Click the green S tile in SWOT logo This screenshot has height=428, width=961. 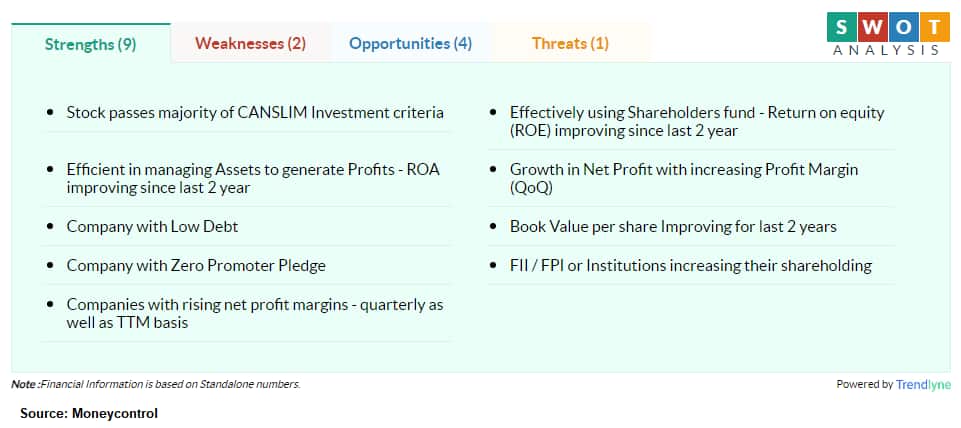(x=841, y=27)
